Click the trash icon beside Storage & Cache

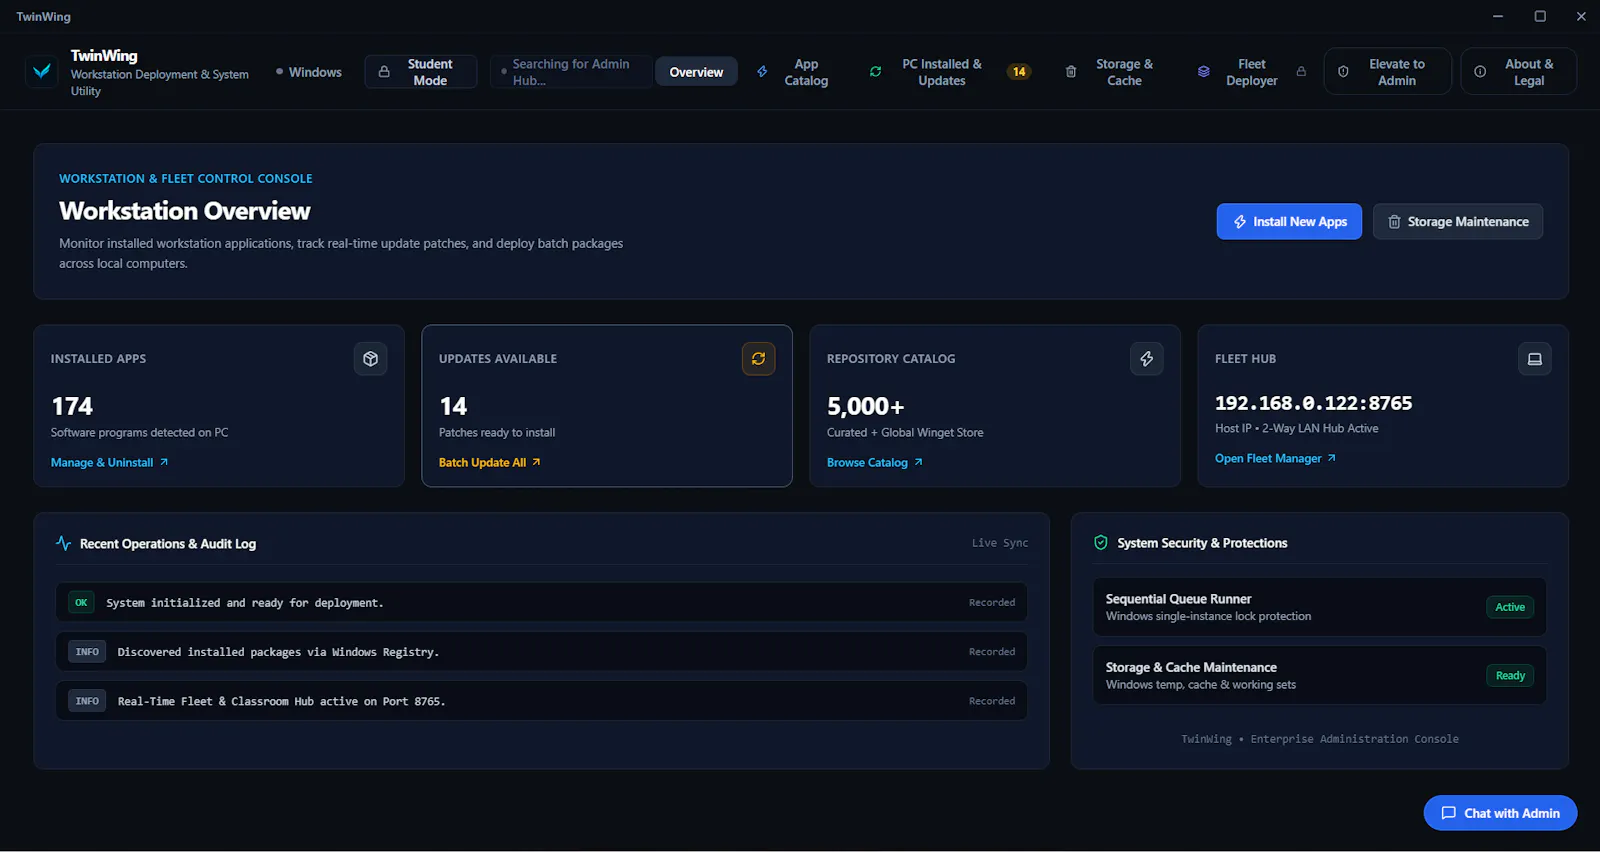click(x=1071, y=72)
